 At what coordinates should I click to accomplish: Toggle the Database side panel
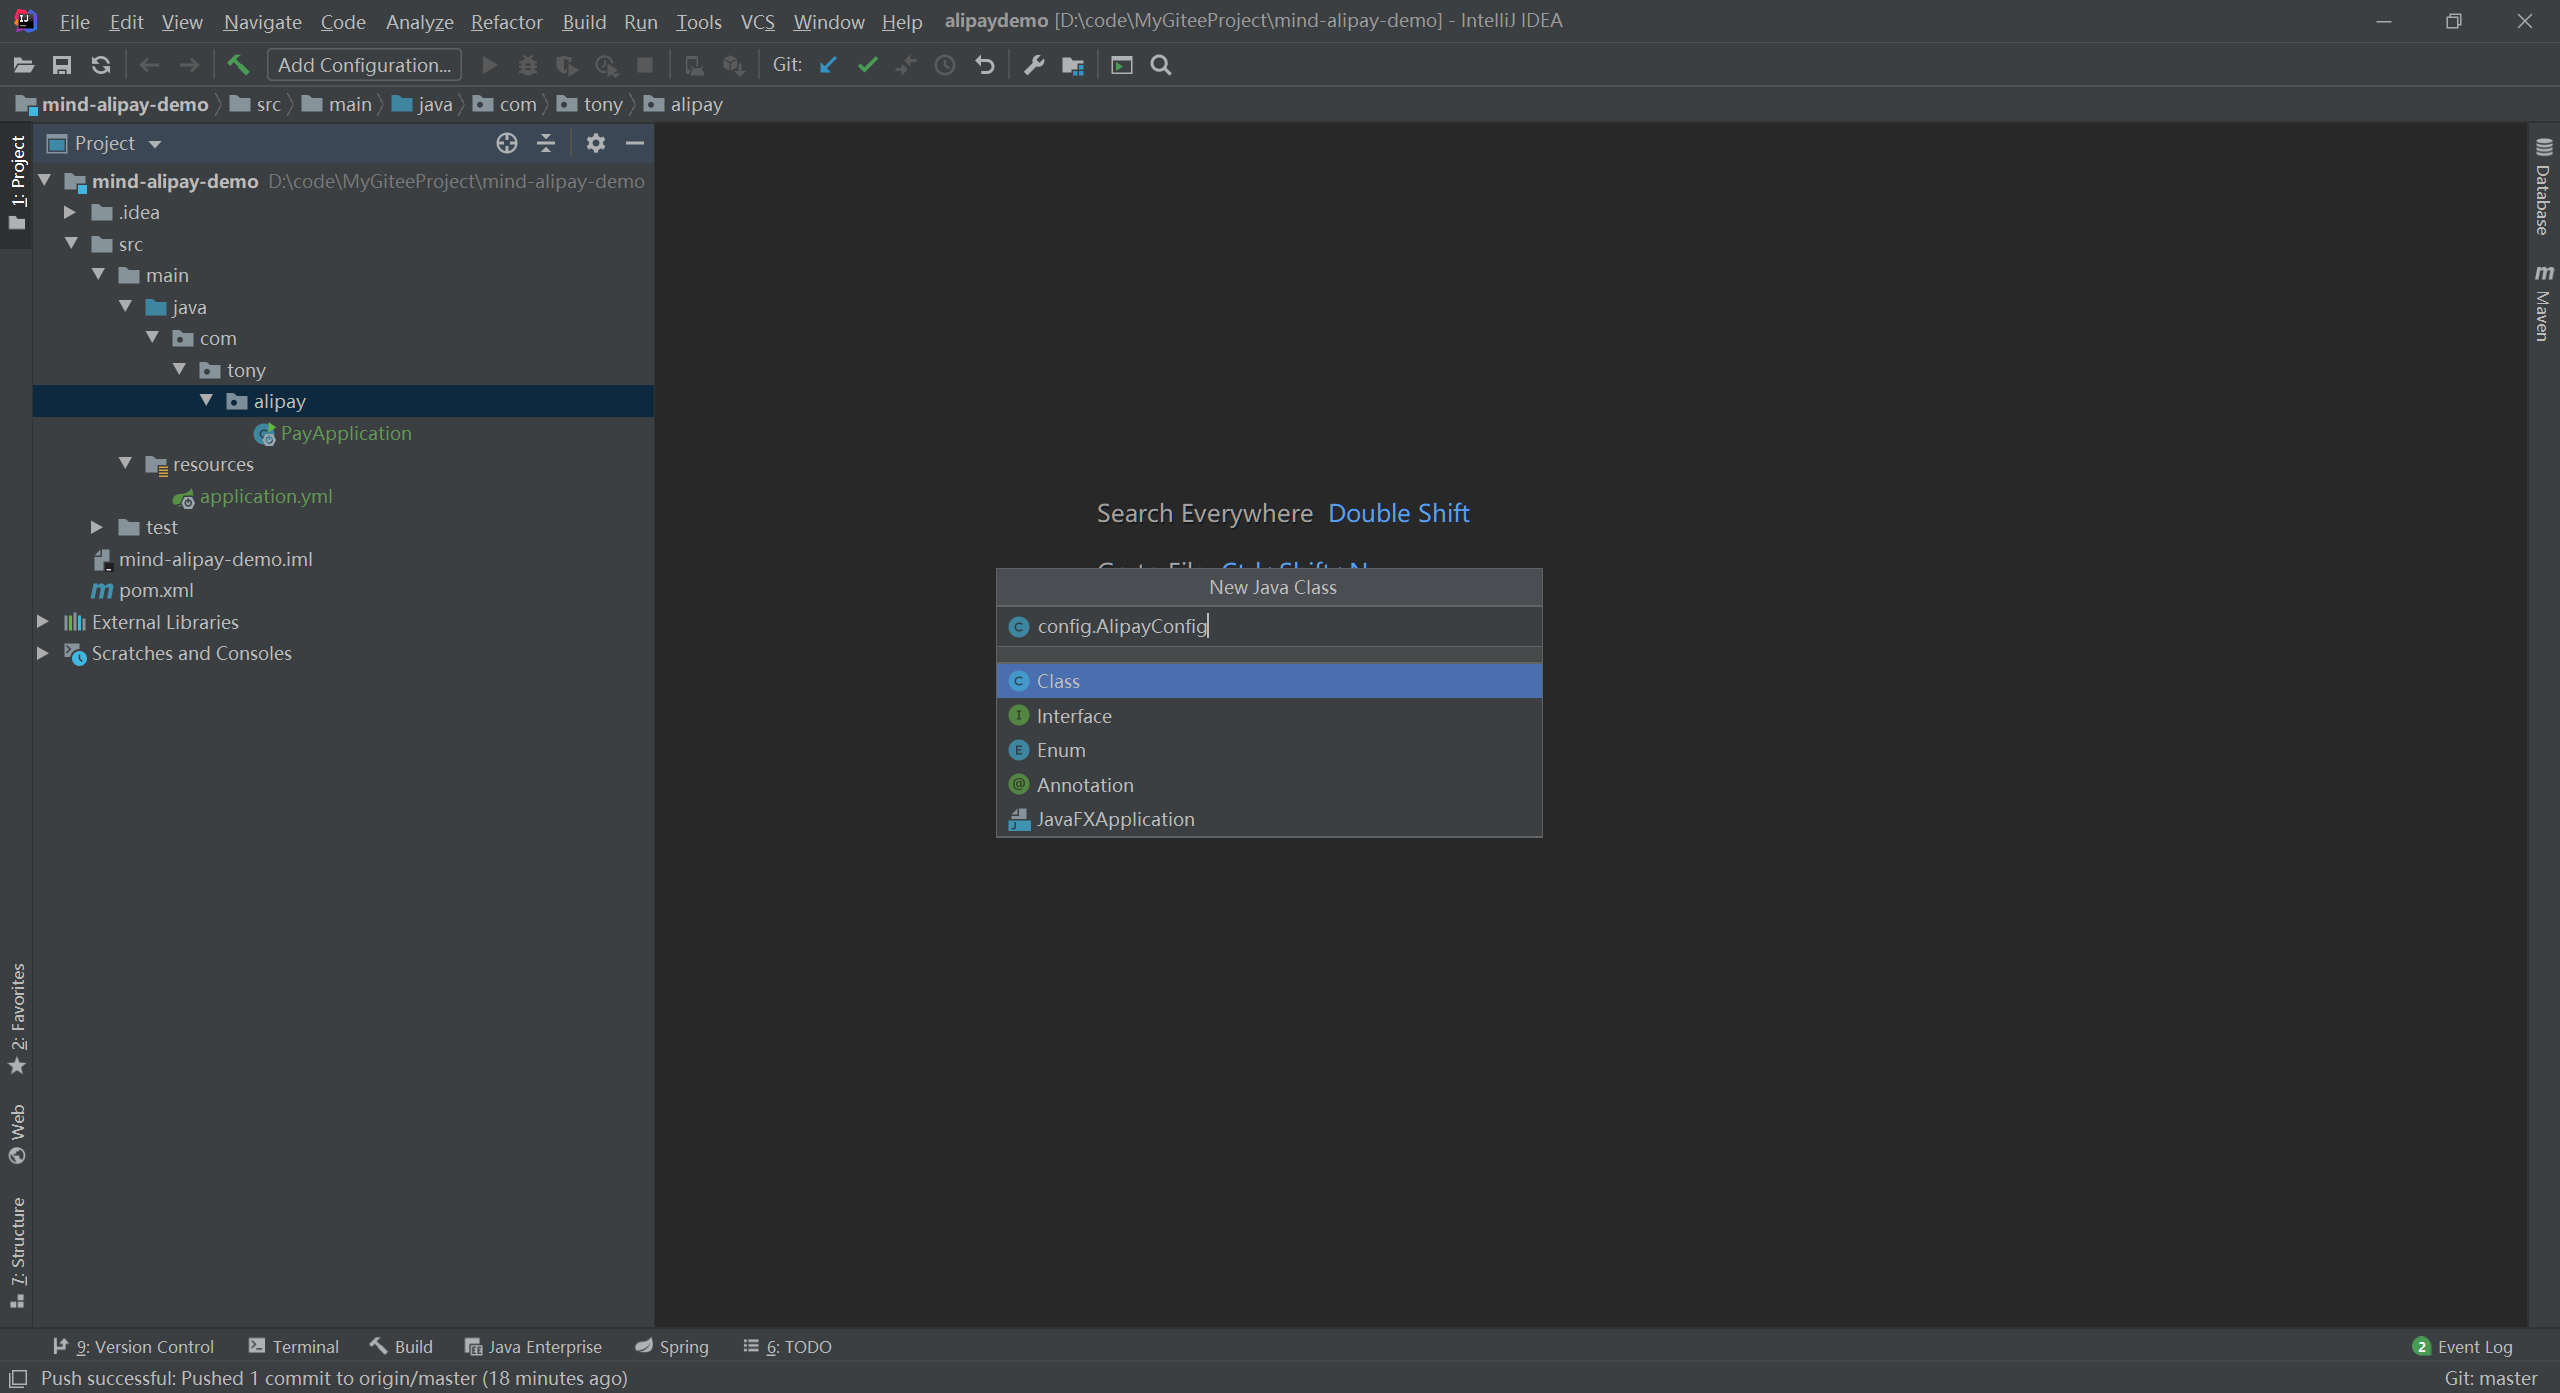click(x=2543, y=188)
